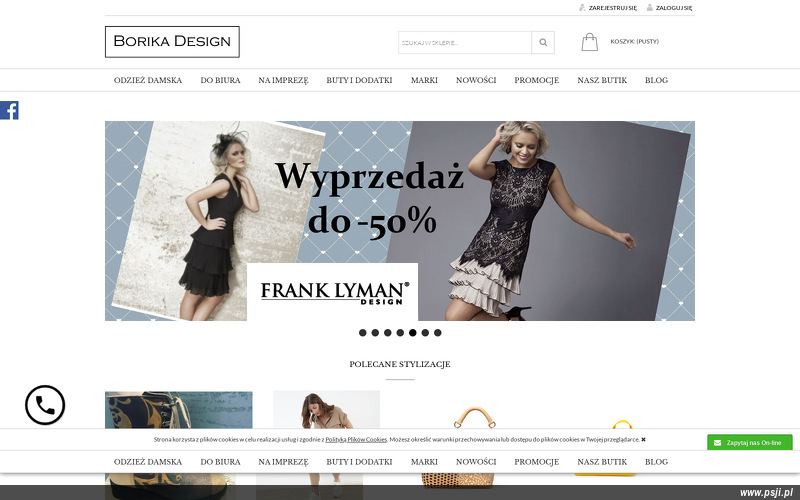Open 'Promocje' in sticky bottom menu
The height and width of the screenshot is (500, 800).
pyautogui.click(x=537, y=462)
